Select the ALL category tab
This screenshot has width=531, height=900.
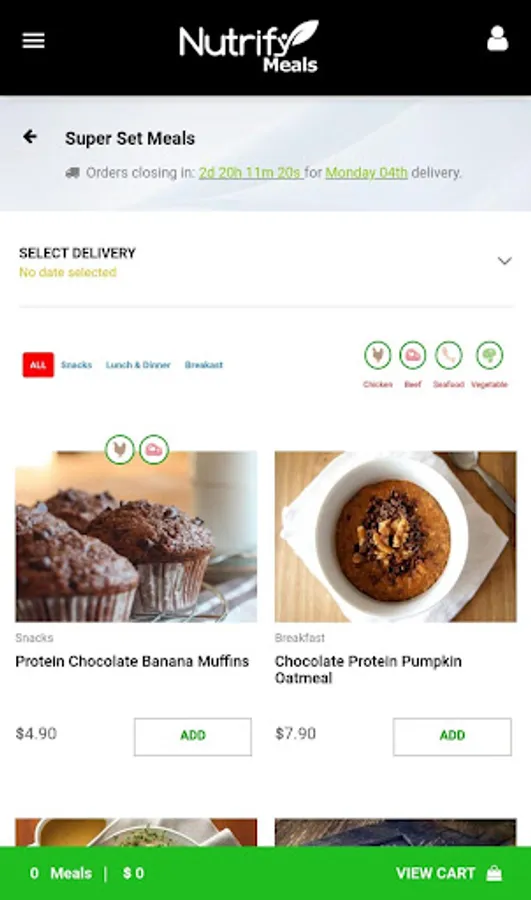coord(38,365)
